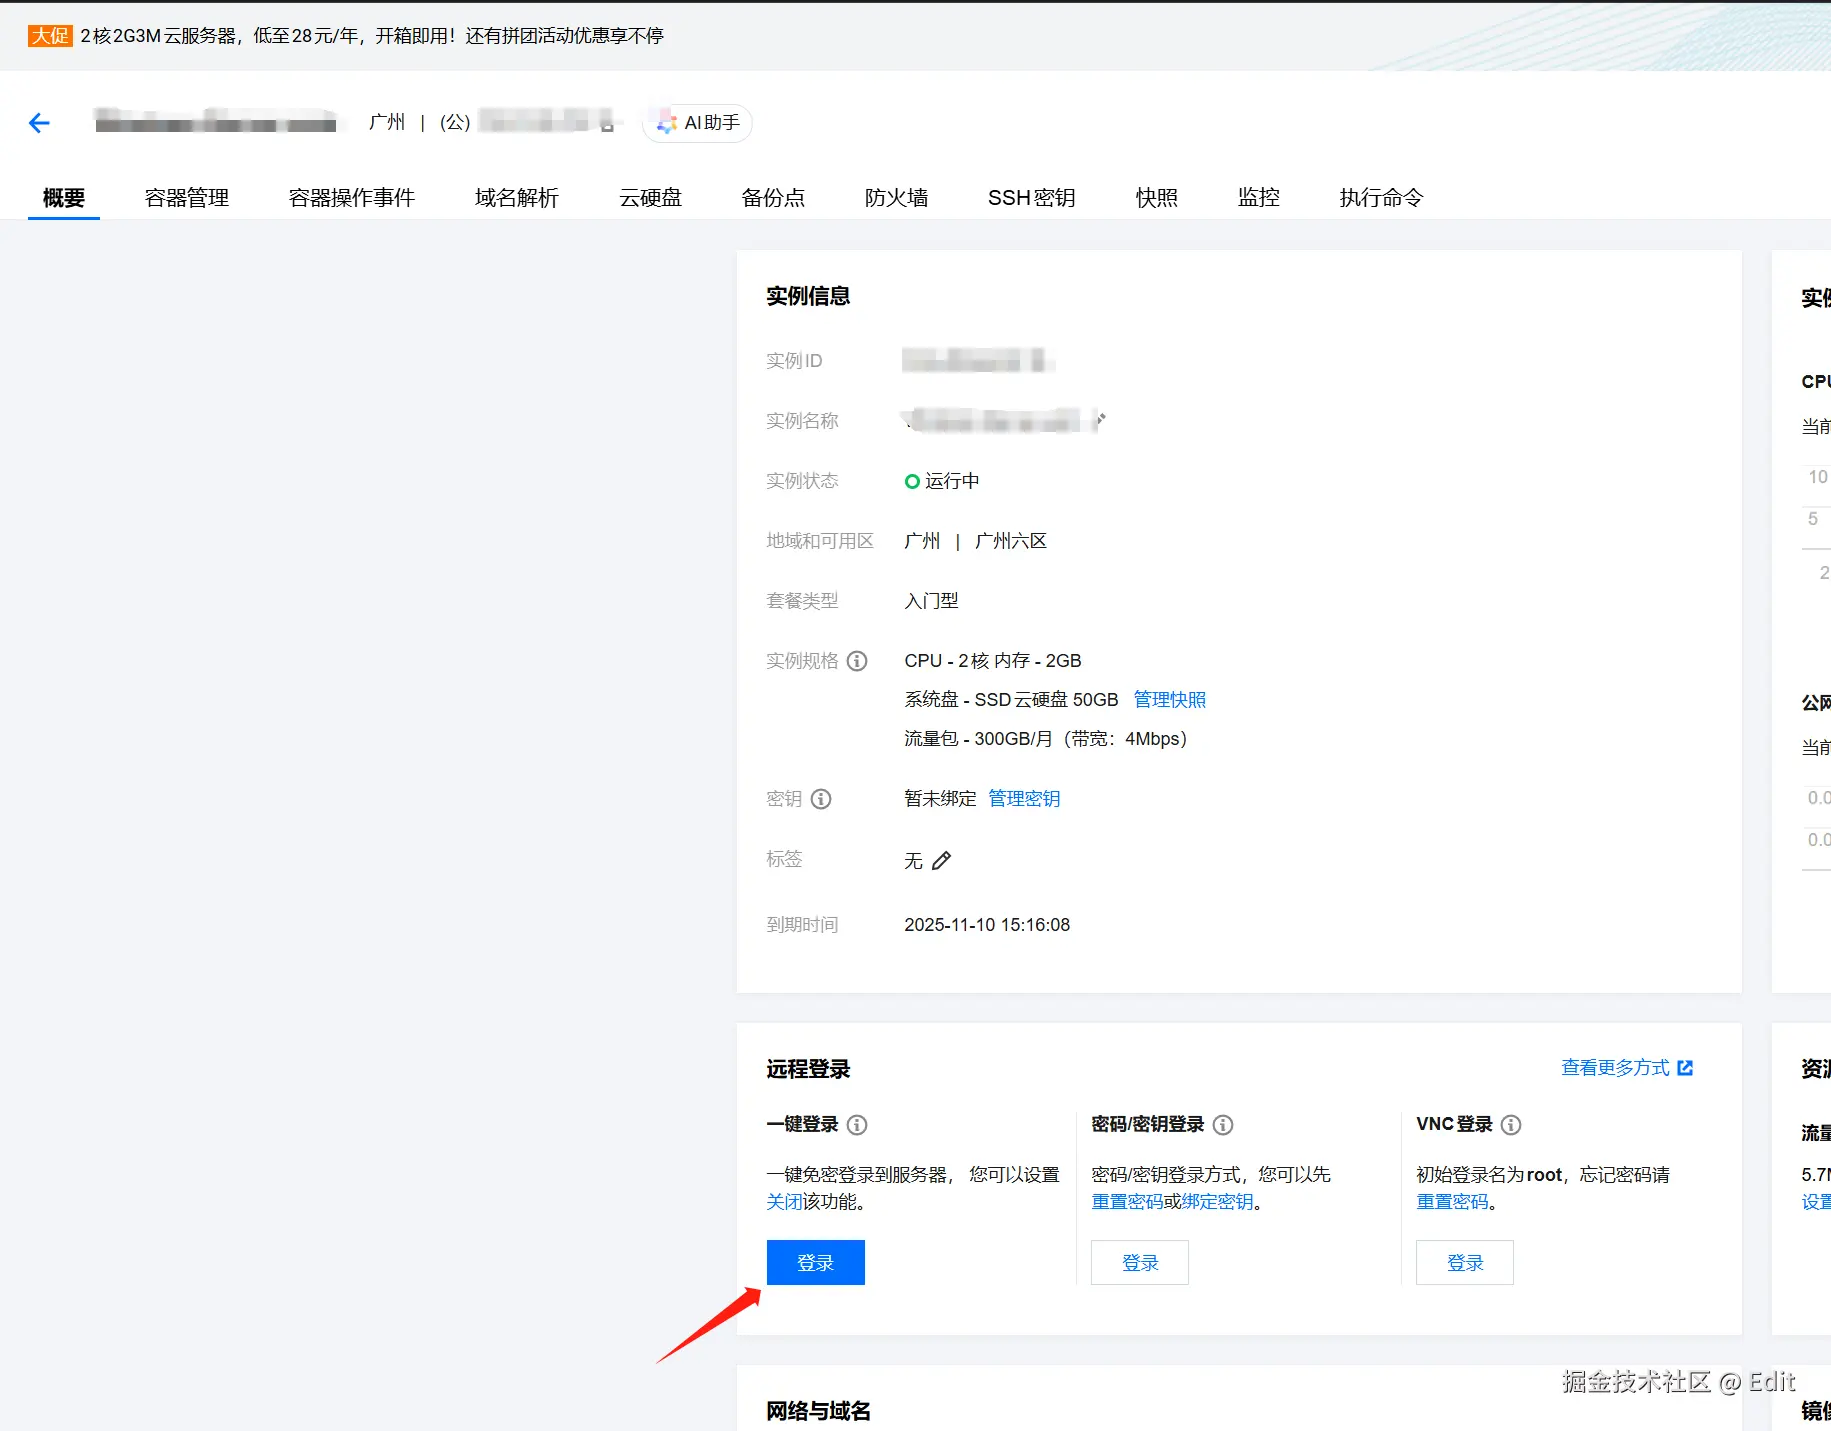Image resolution: width=1831 pixels, height=1431 pixels.
Task: Select the 概要 tab
Action: click(x=64, y=198)
